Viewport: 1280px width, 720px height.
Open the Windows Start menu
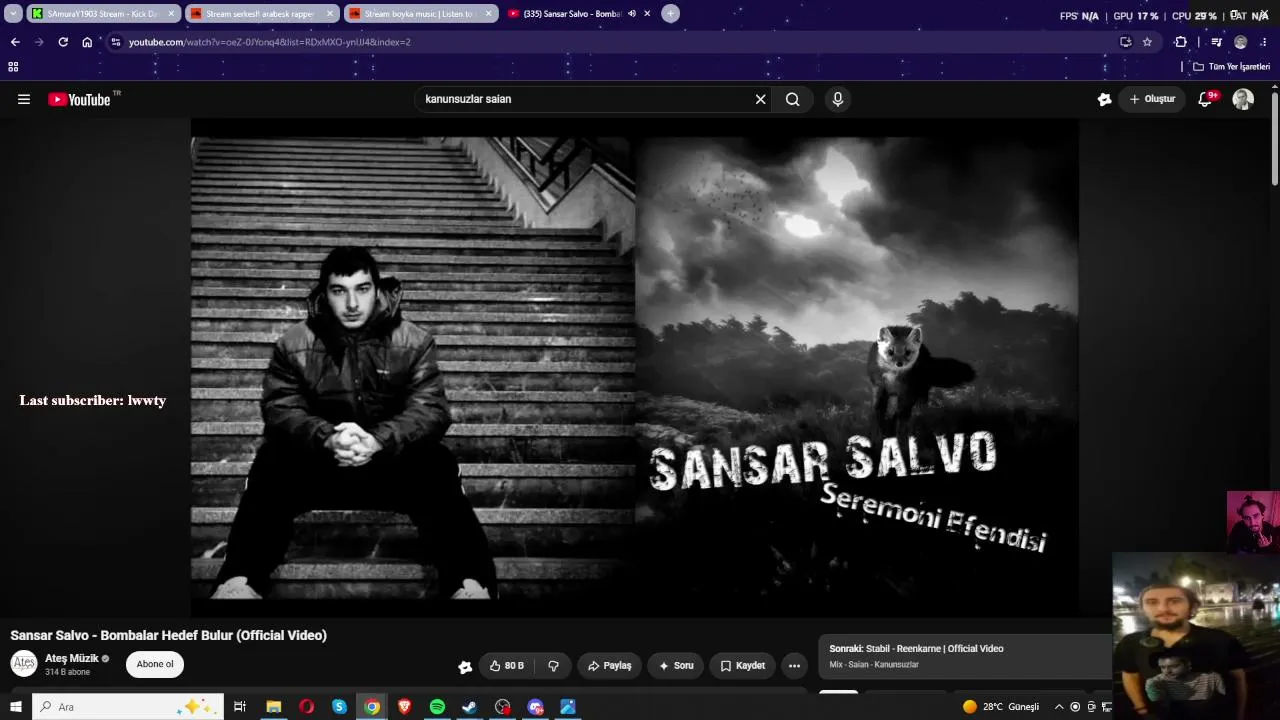tap(16, 707)
